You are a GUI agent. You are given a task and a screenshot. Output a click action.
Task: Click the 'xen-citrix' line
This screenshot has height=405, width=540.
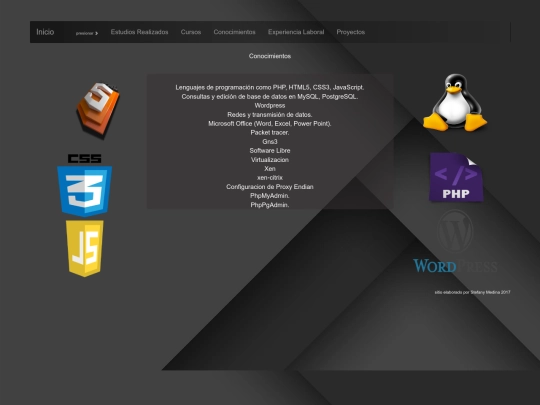pos(270,177)
